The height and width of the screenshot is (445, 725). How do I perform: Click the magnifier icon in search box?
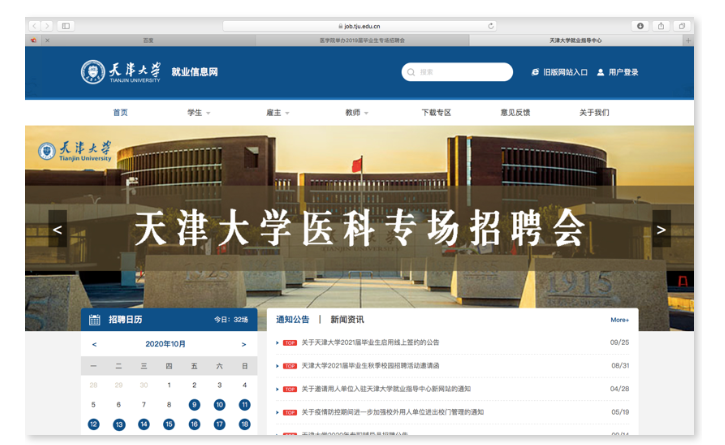coord(411,72)
